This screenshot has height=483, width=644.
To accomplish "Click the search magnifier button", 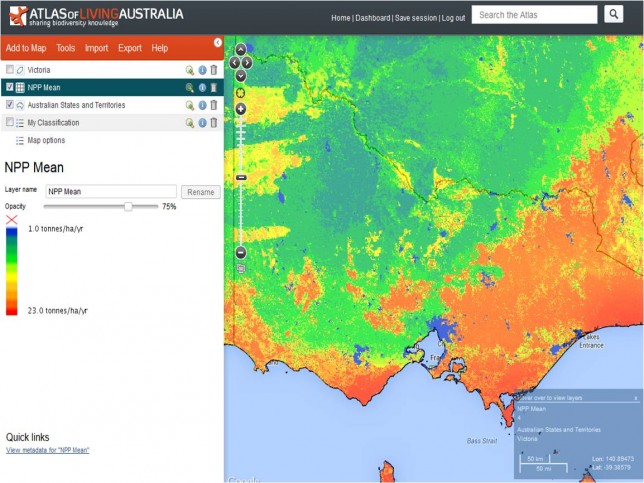I will point(614,15).
